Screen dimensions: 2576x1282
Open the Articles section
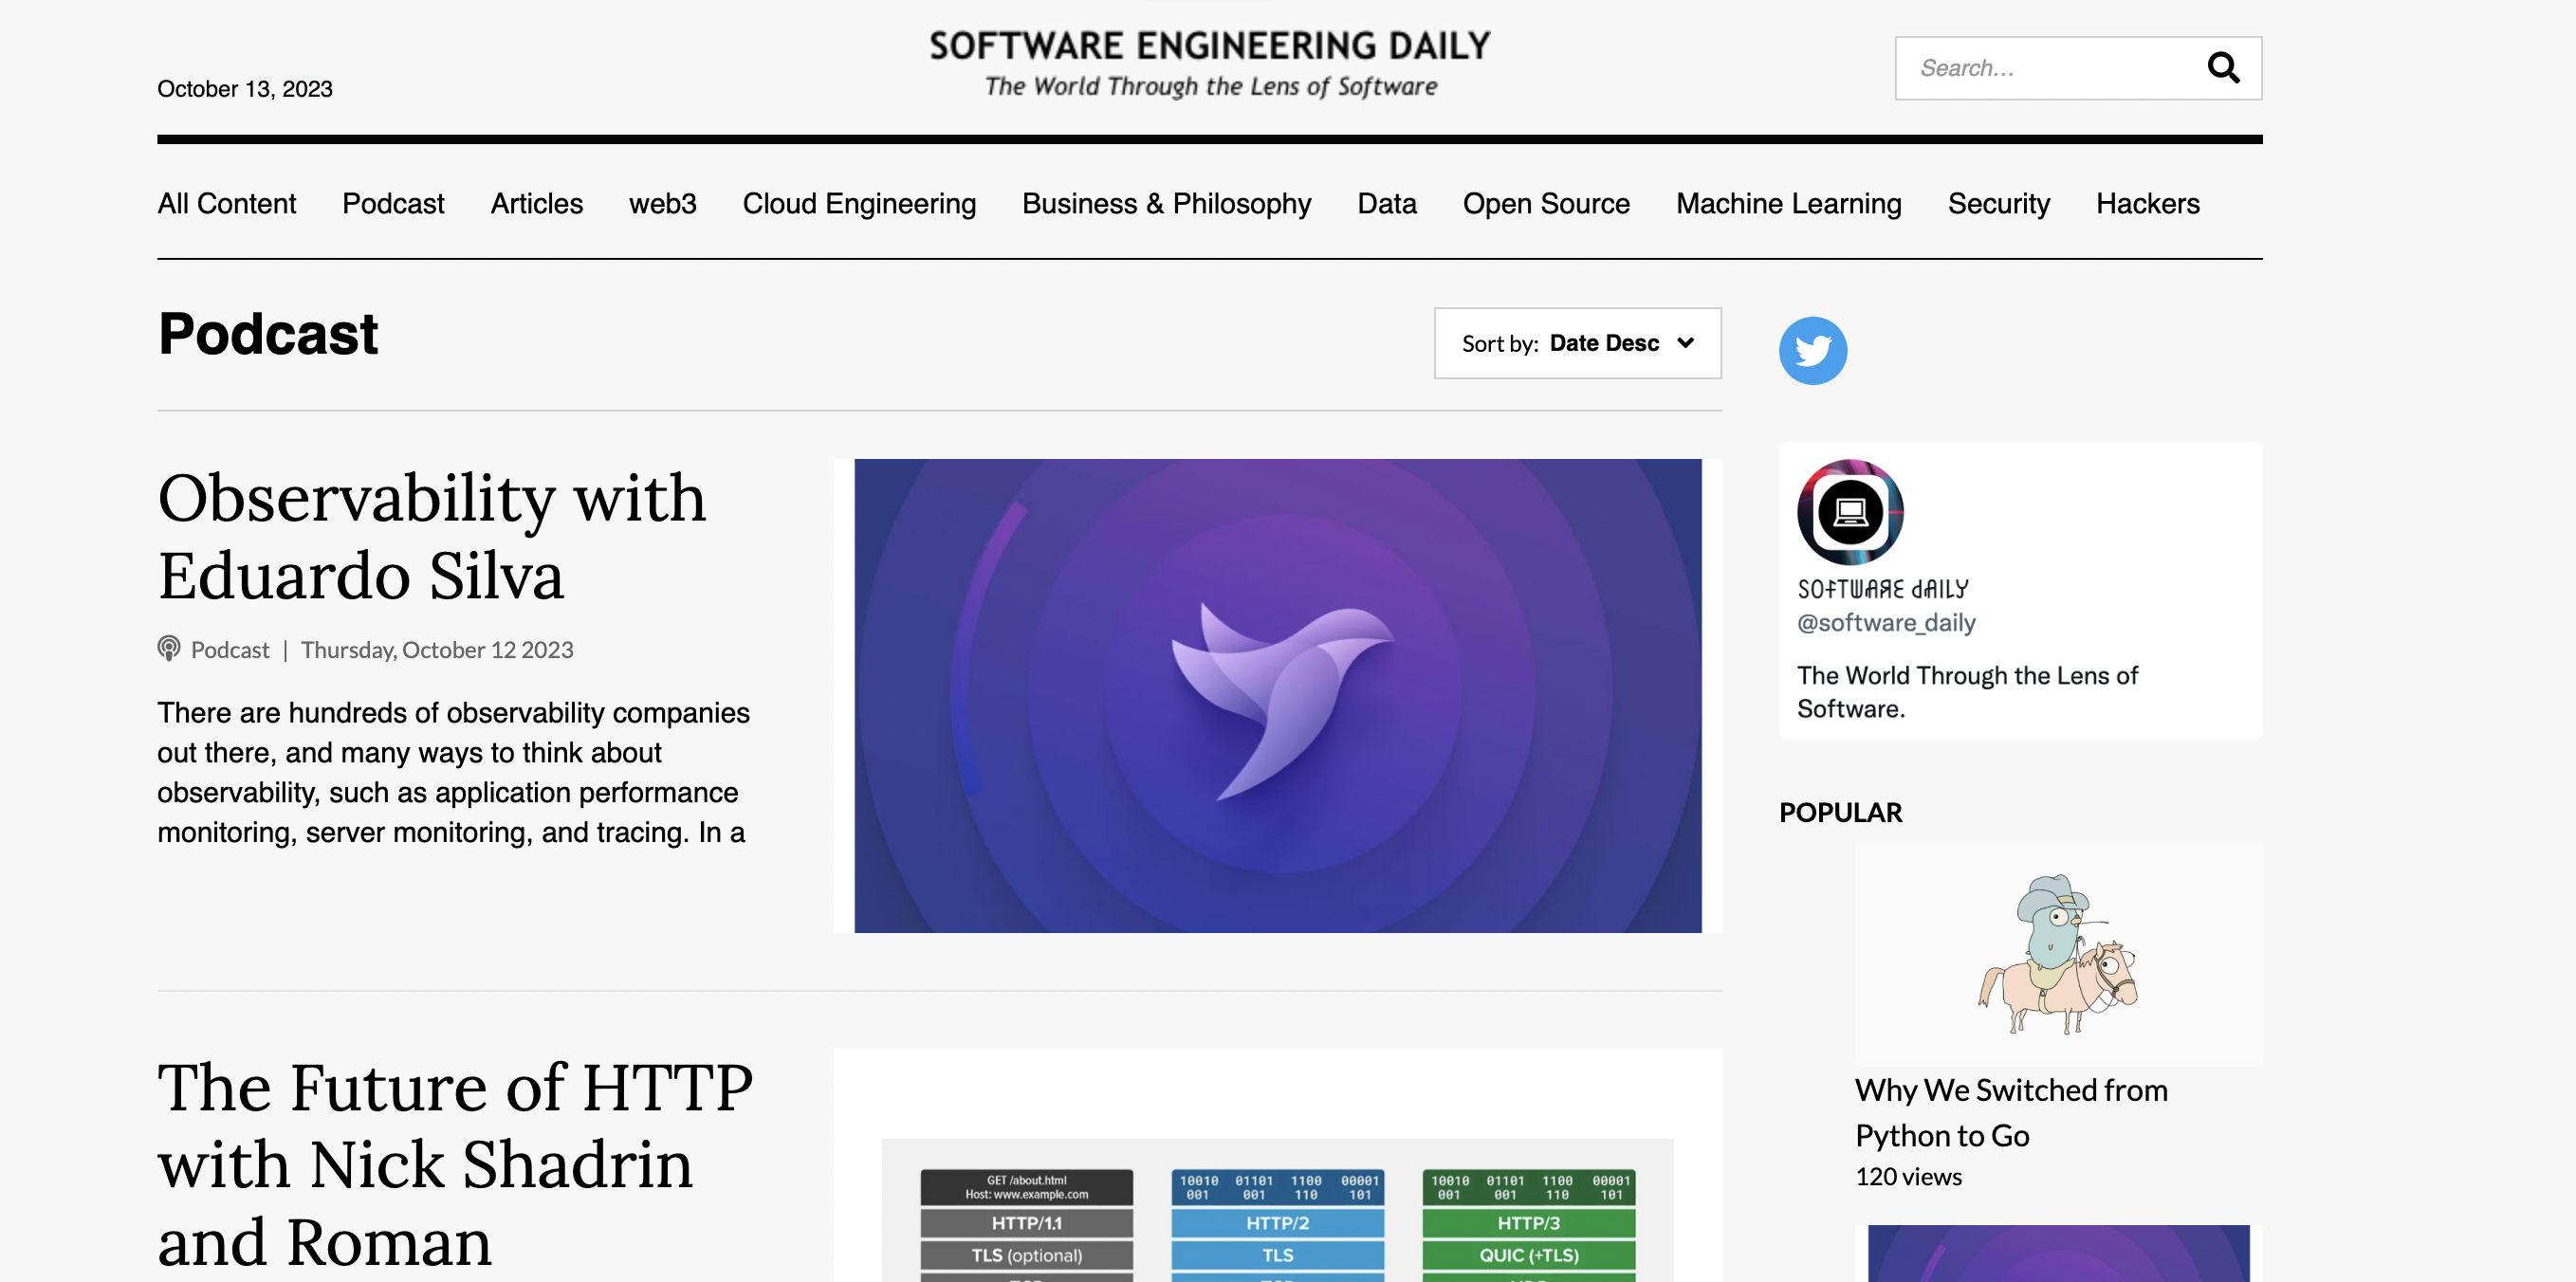tap(536, 204)
